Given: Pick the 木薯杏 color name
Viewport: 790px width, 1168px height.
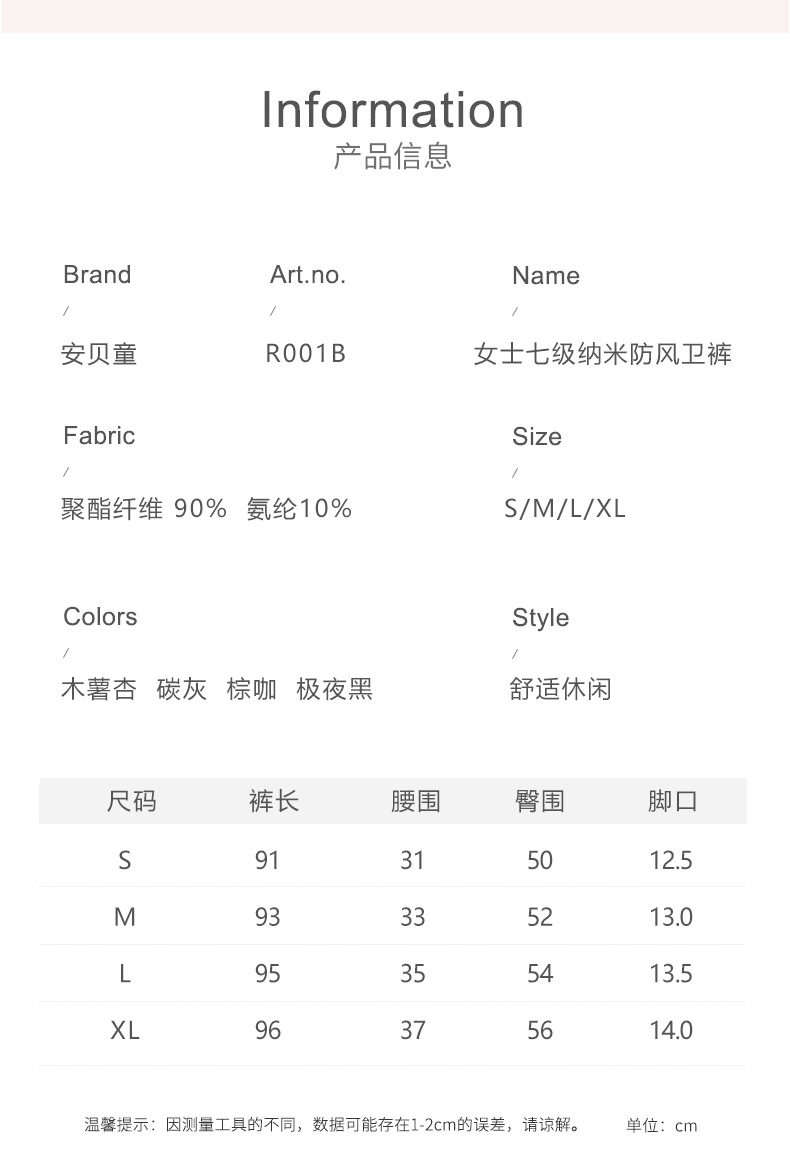Looking at the screenshot, I should click(x=99, y=690).
